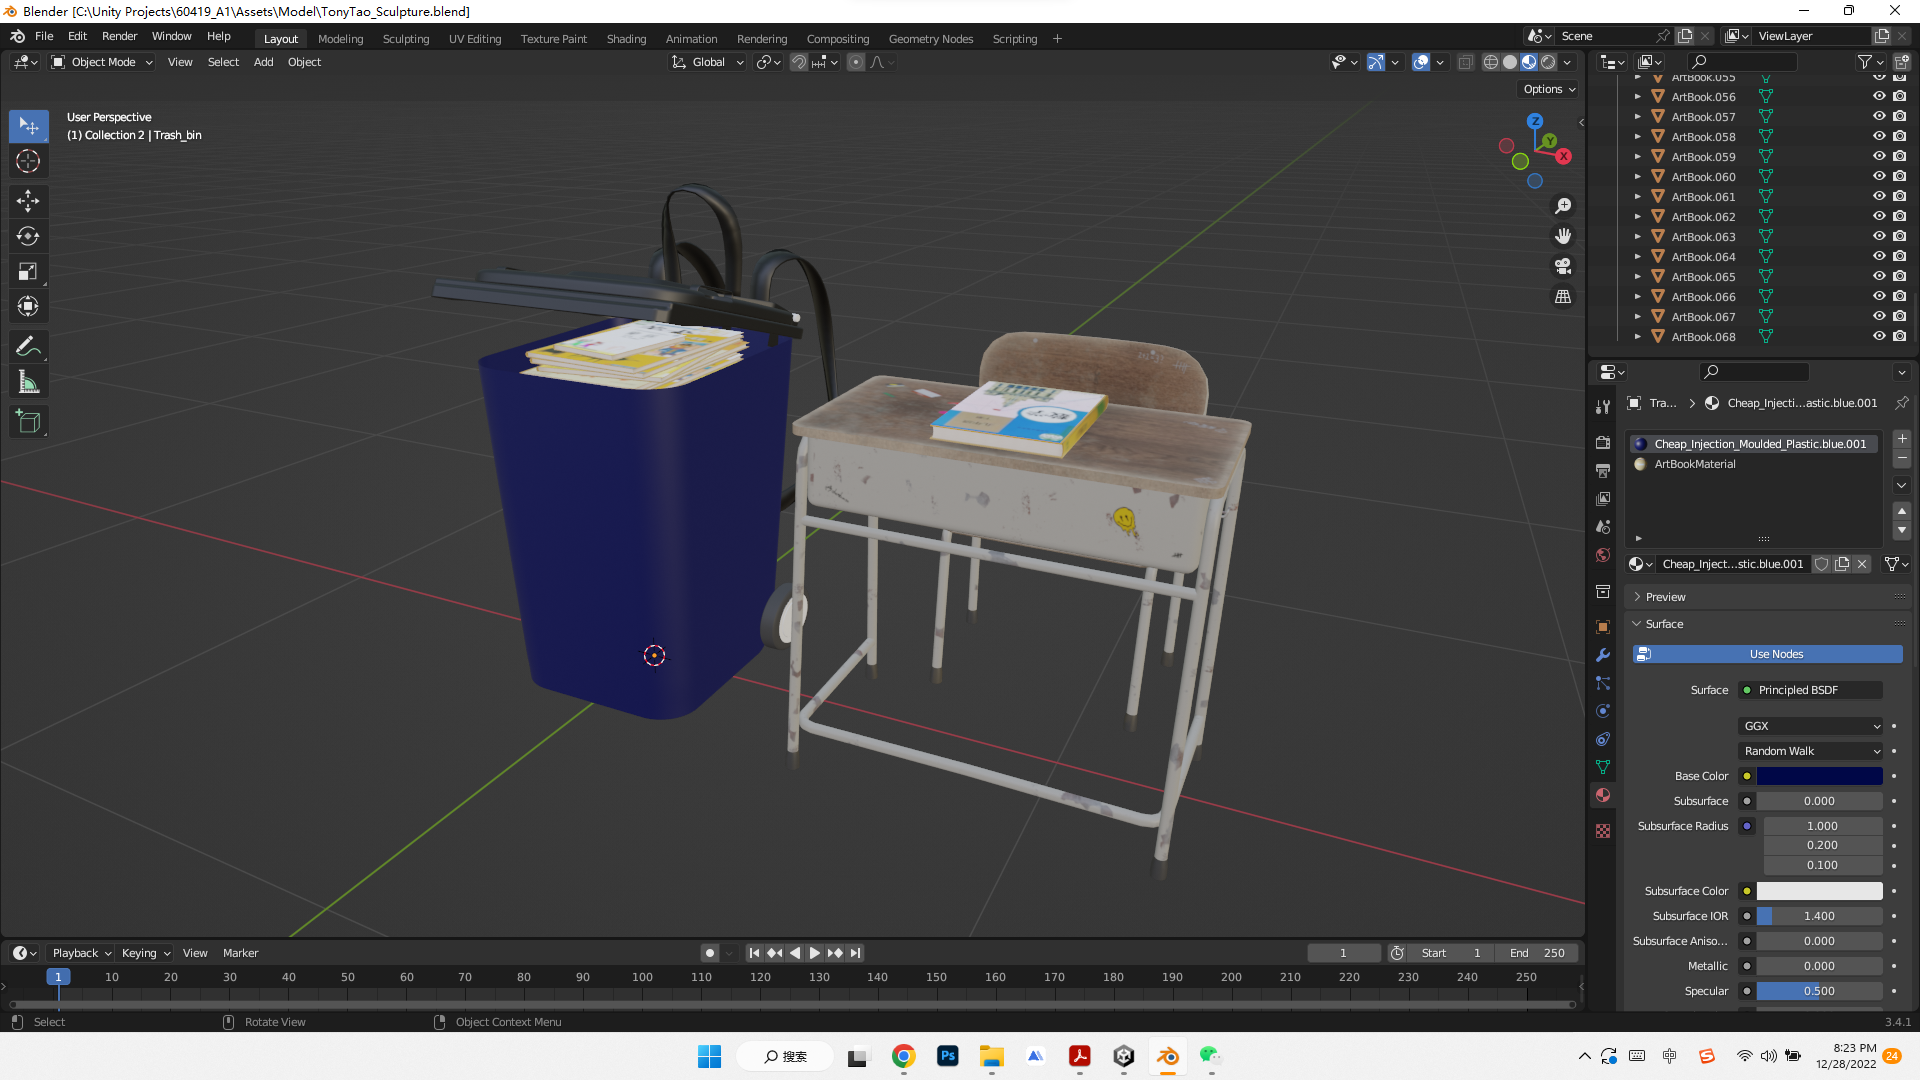Open the Render menu

point(119,36)
